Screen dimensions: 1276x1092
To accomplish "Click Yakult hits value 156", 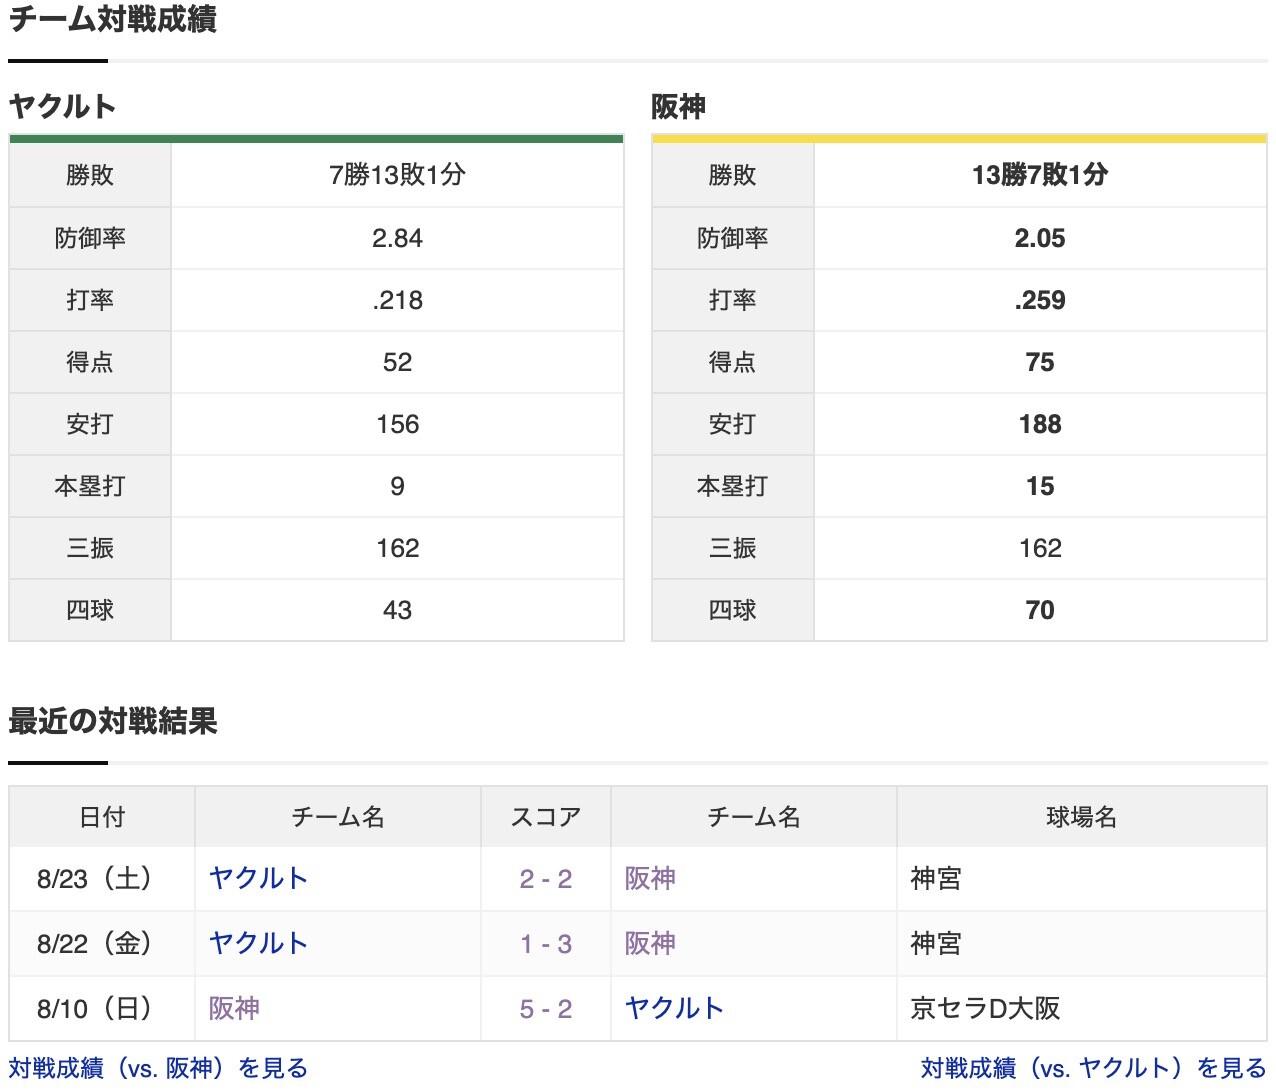I will [x=397, y=424].
